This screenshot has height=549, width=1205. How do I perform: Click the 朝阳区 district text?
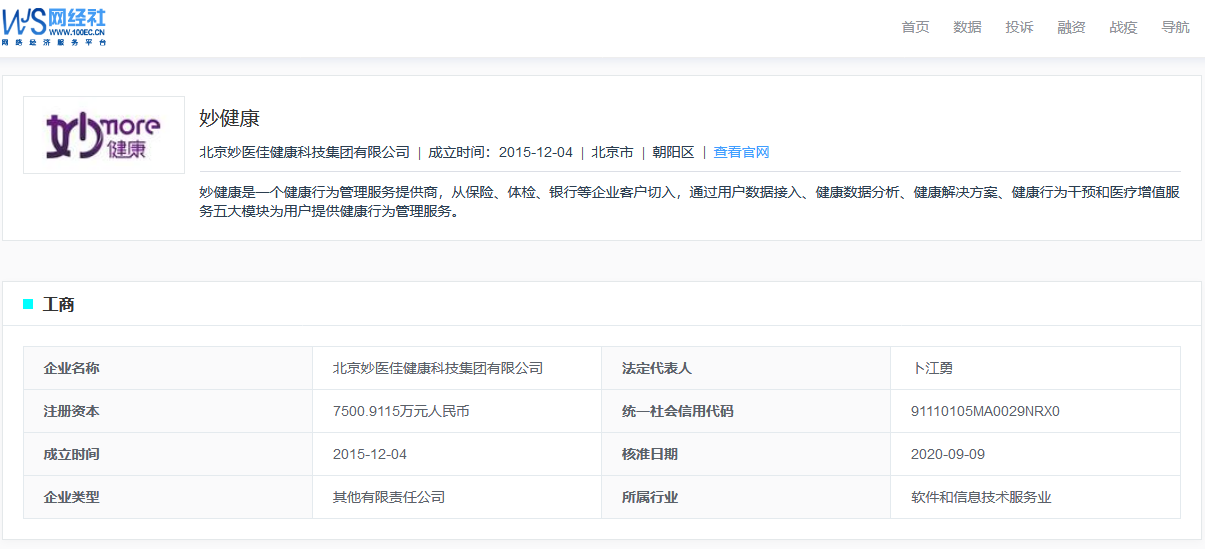tap(673, 152)
